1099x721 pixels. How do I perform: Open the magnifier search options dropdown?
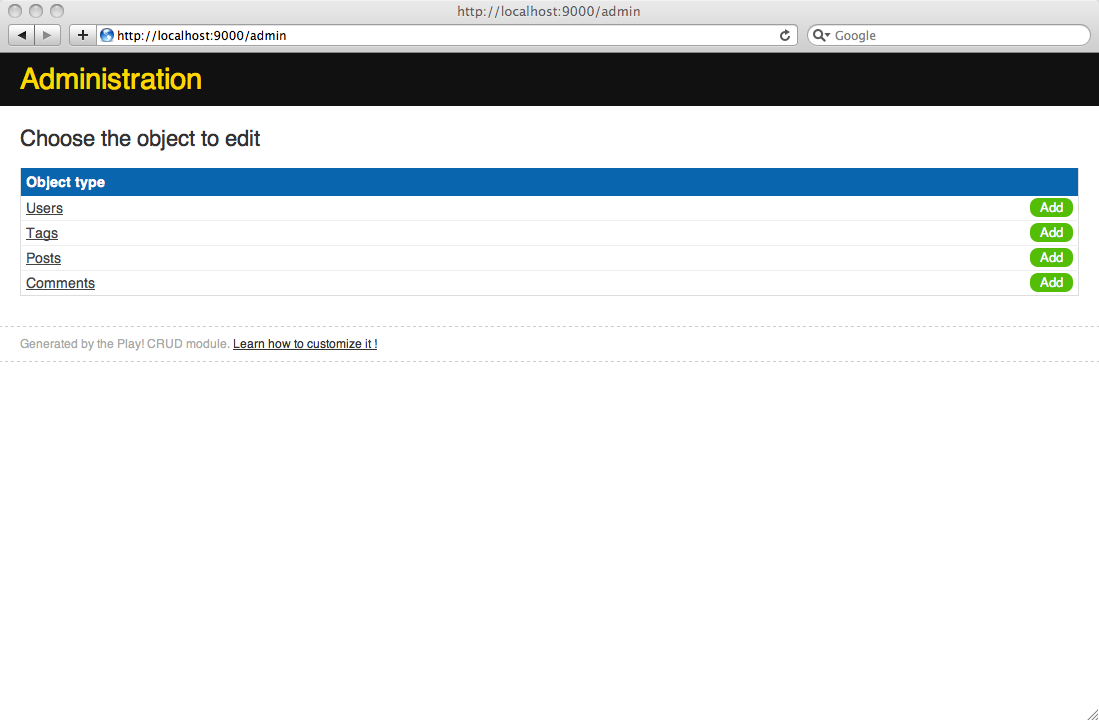[821, 35]
